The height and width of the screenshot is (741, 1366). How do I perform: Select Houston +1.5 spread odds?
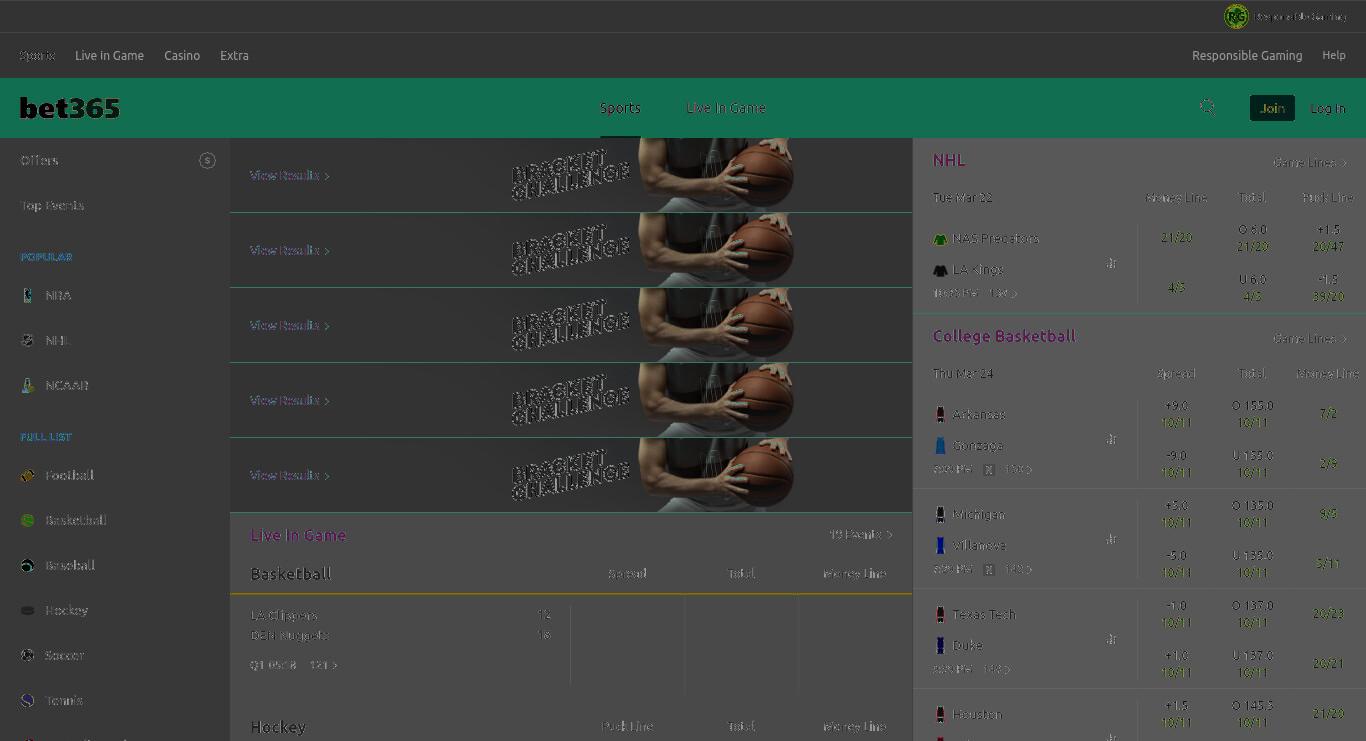pyautogui.click(x=1176, y=714)
